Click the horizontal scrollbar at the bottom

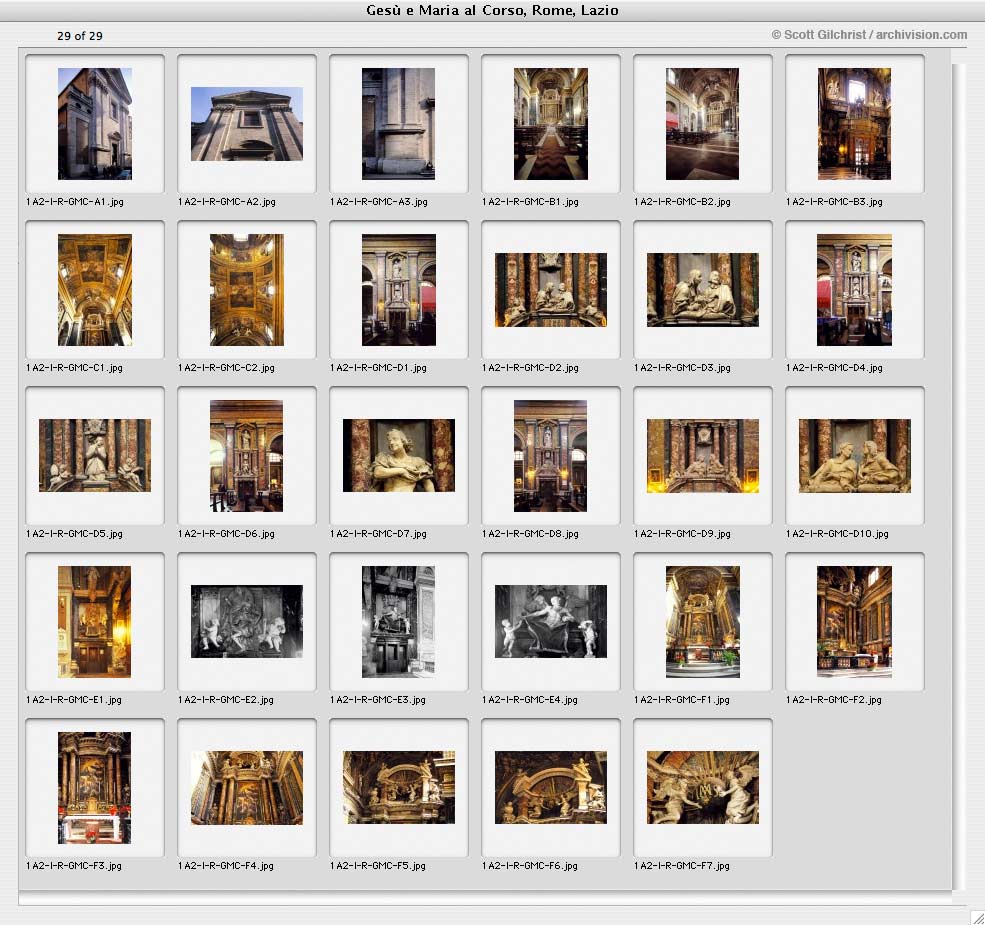485,899
